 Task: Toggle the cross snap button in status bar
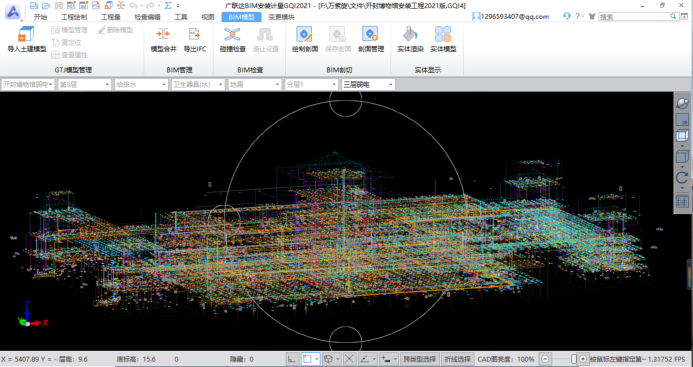pyautogui.click(x=349, y=359)
